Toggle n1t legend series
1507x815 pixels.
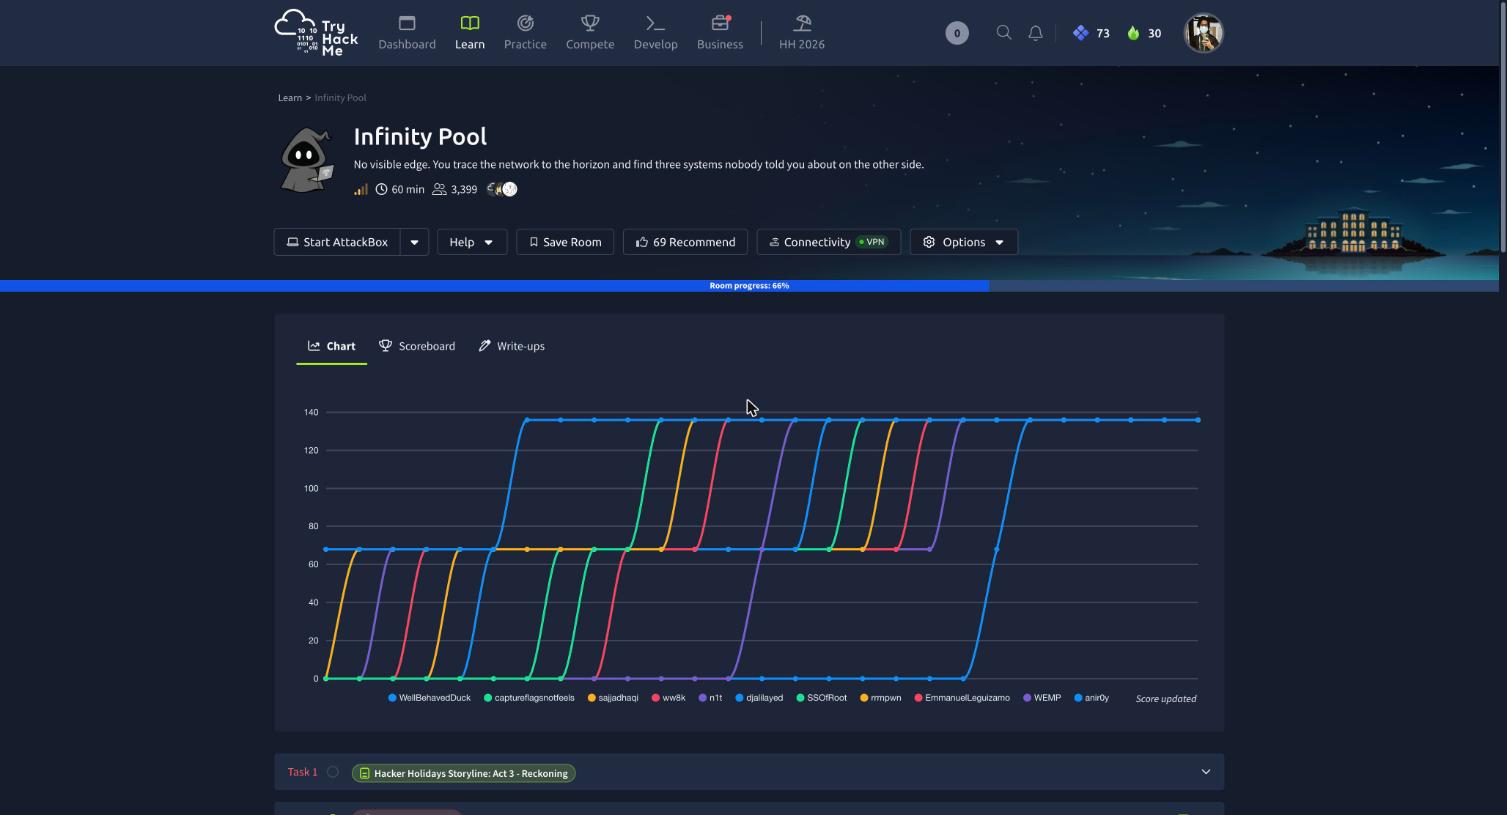click(x=710, y=698)
